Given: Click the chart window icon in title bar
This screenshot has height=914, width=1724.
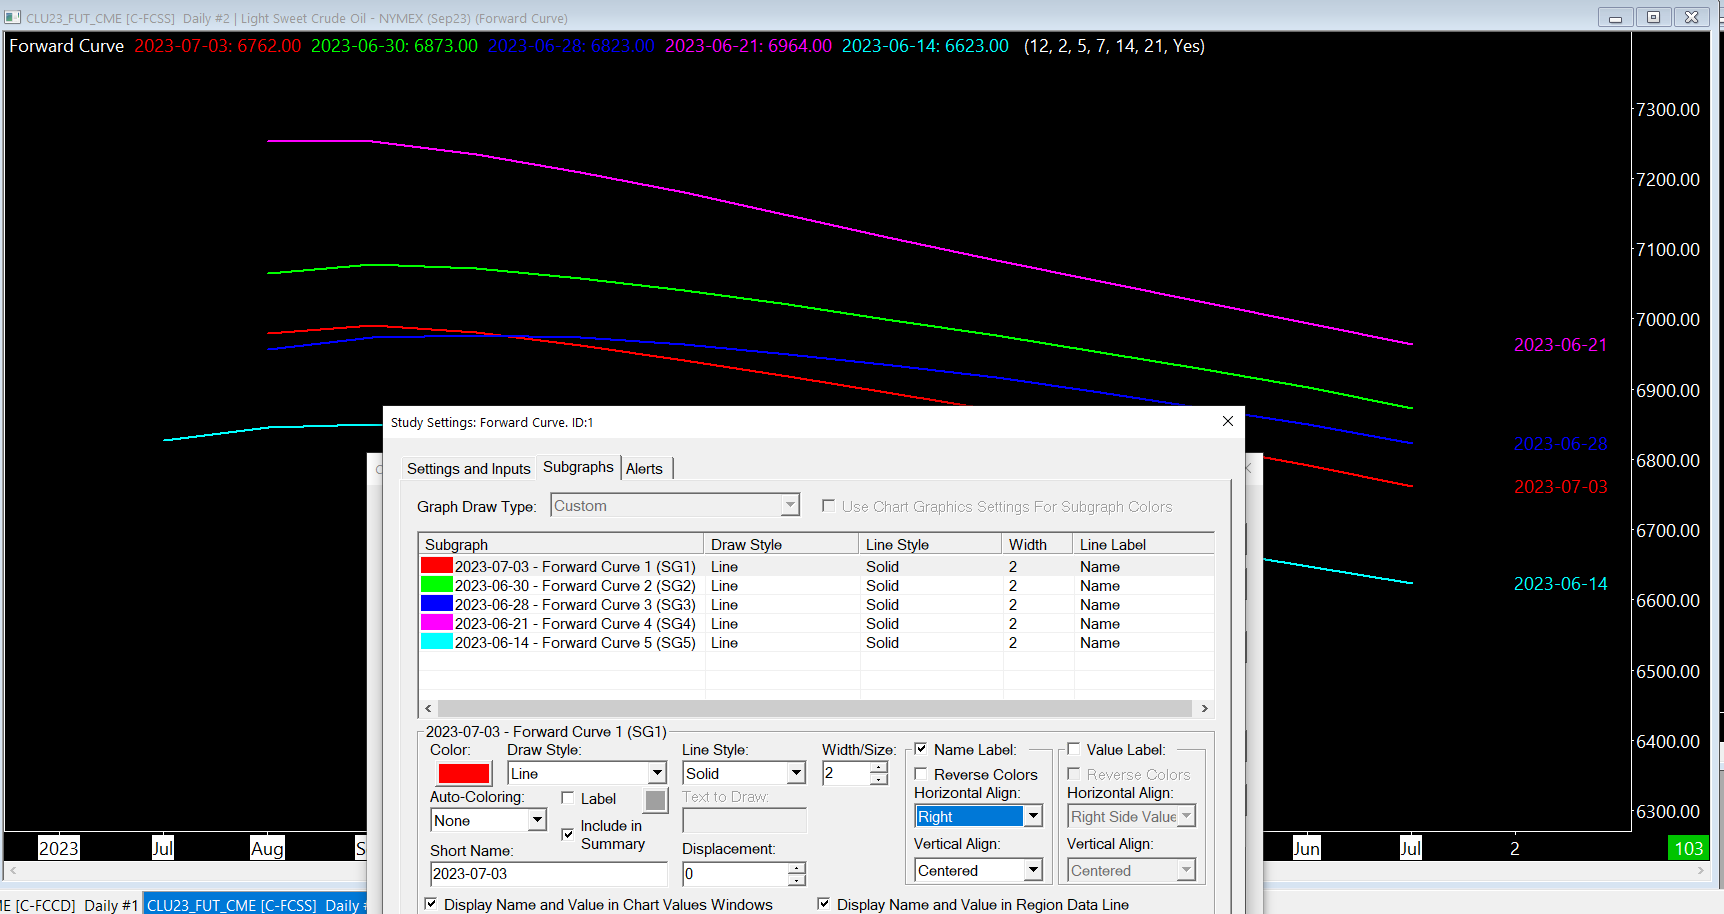Looking at the screenshot, I should pos(13,18).
